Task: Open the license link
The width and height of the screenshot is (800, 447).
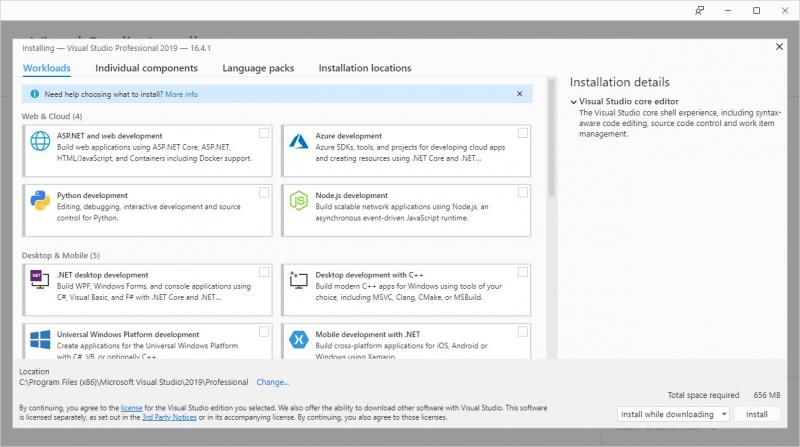Action: [131, 408]
